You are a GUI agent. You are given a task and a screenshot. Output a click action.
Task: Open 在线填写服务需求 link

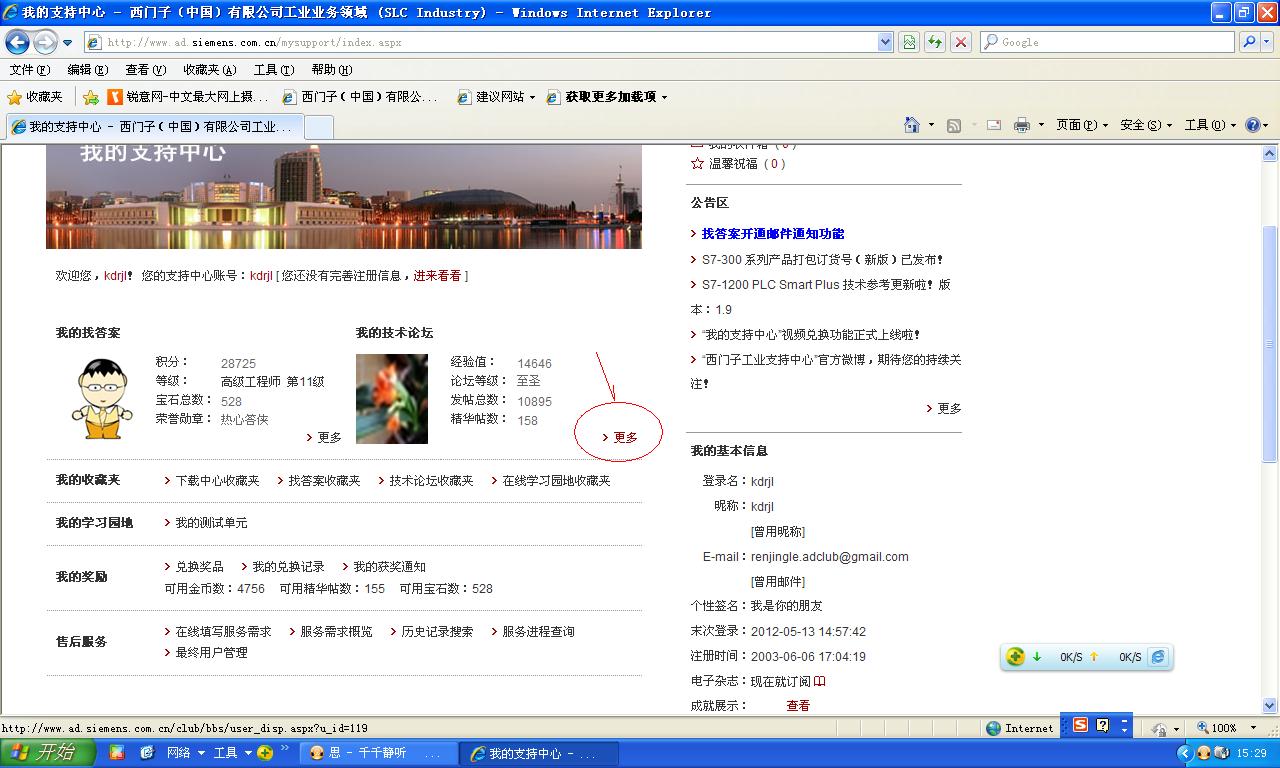click(223, 632)
